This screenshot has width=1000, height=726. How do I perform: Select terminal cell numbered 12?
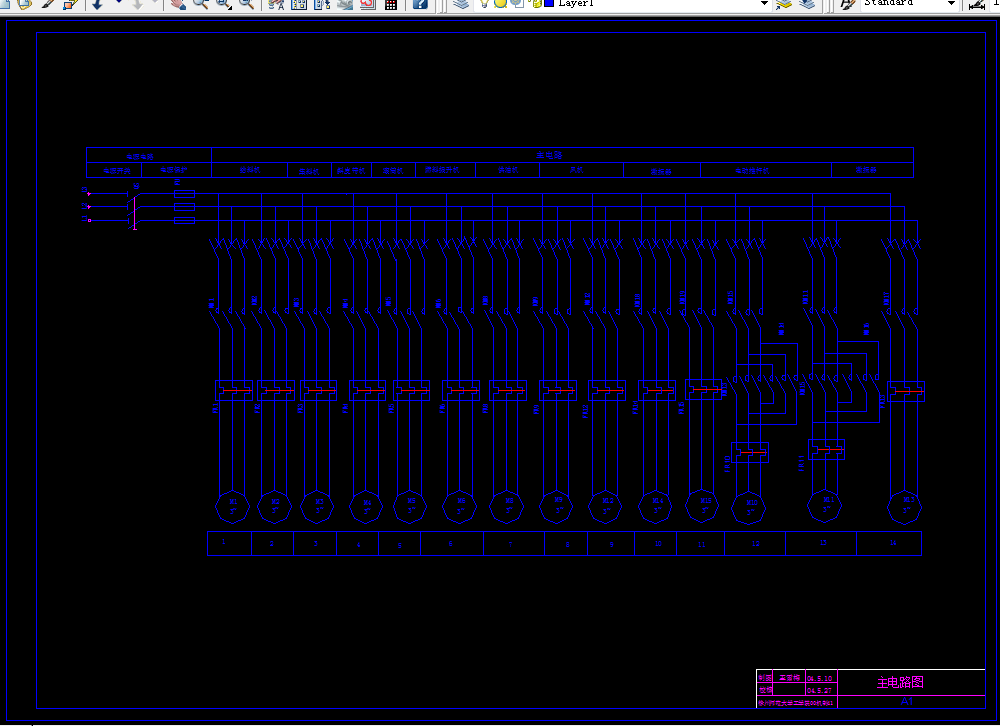pyautogui.click(x=755, y=543)
